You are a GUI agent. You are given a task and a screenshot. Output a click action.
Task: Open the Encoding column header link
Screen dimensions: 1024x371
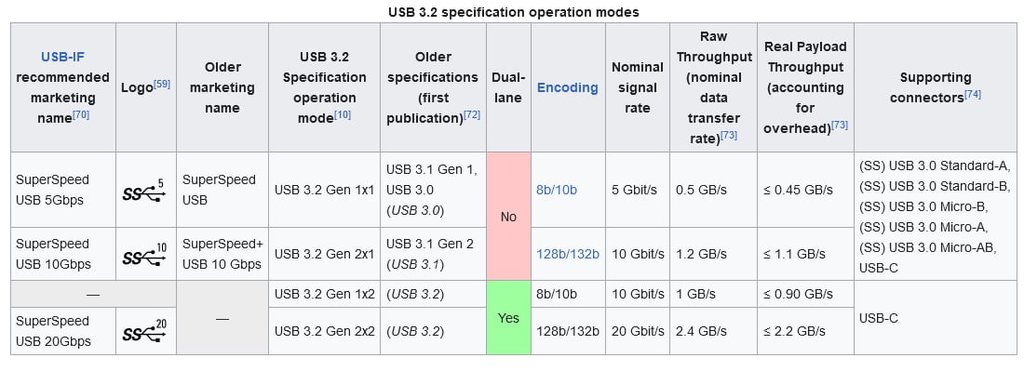coord(568,88)
